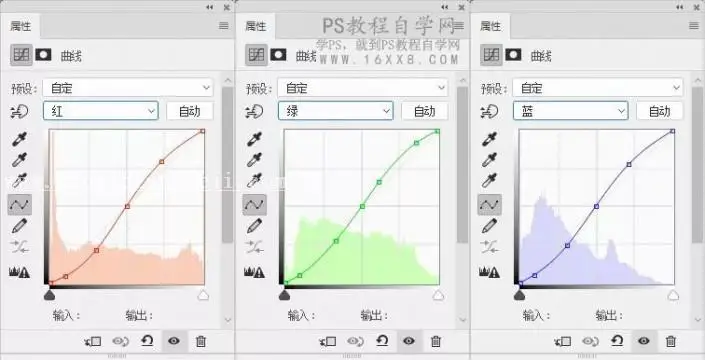Open the panel menu in the Blue panel

pos(694,26)
